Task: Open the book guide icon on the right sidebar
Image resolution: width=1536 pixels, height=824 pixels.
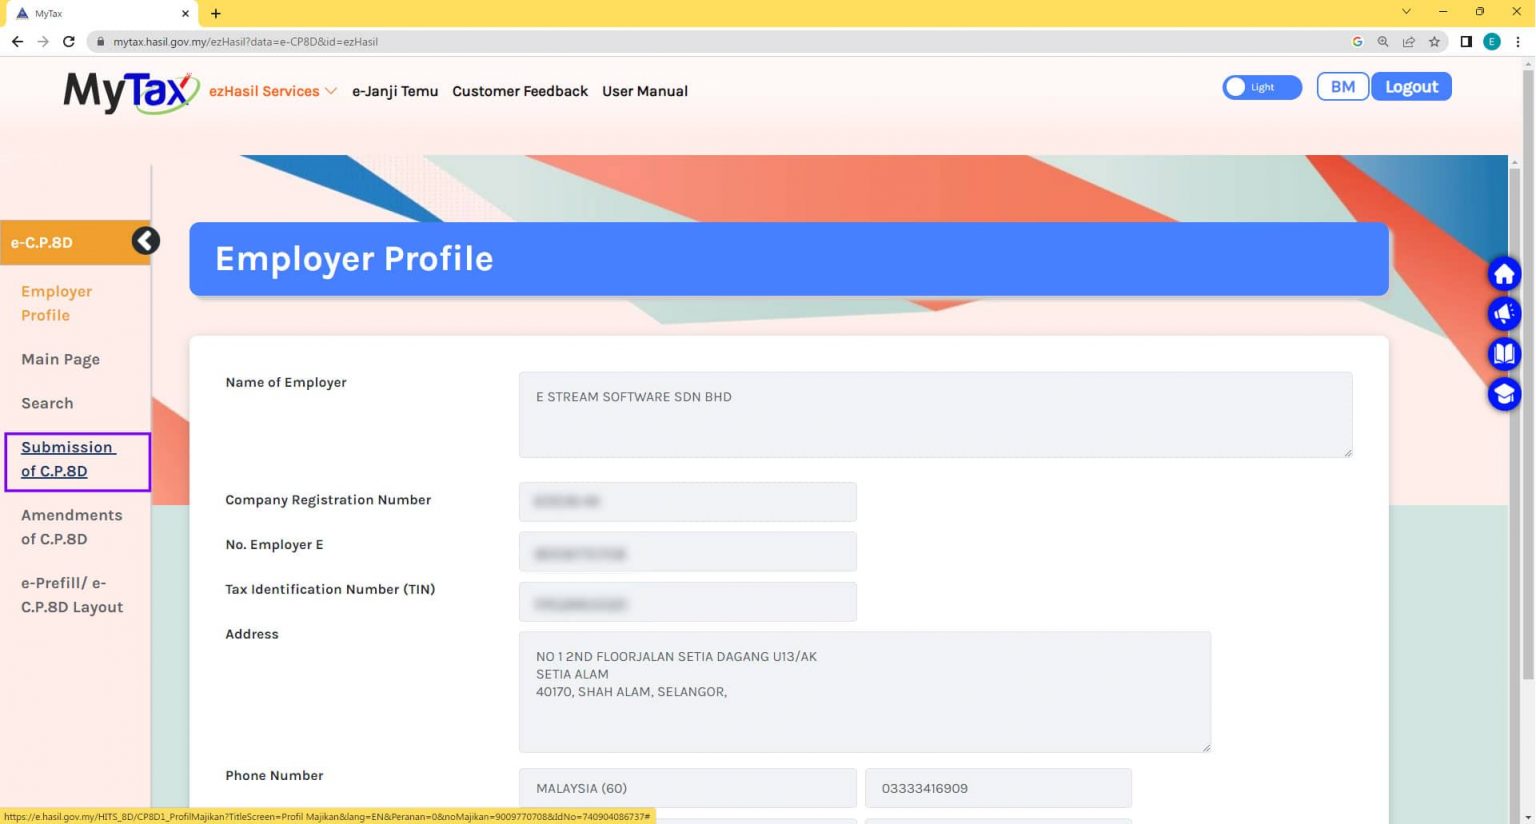Action: (1504, 353)
